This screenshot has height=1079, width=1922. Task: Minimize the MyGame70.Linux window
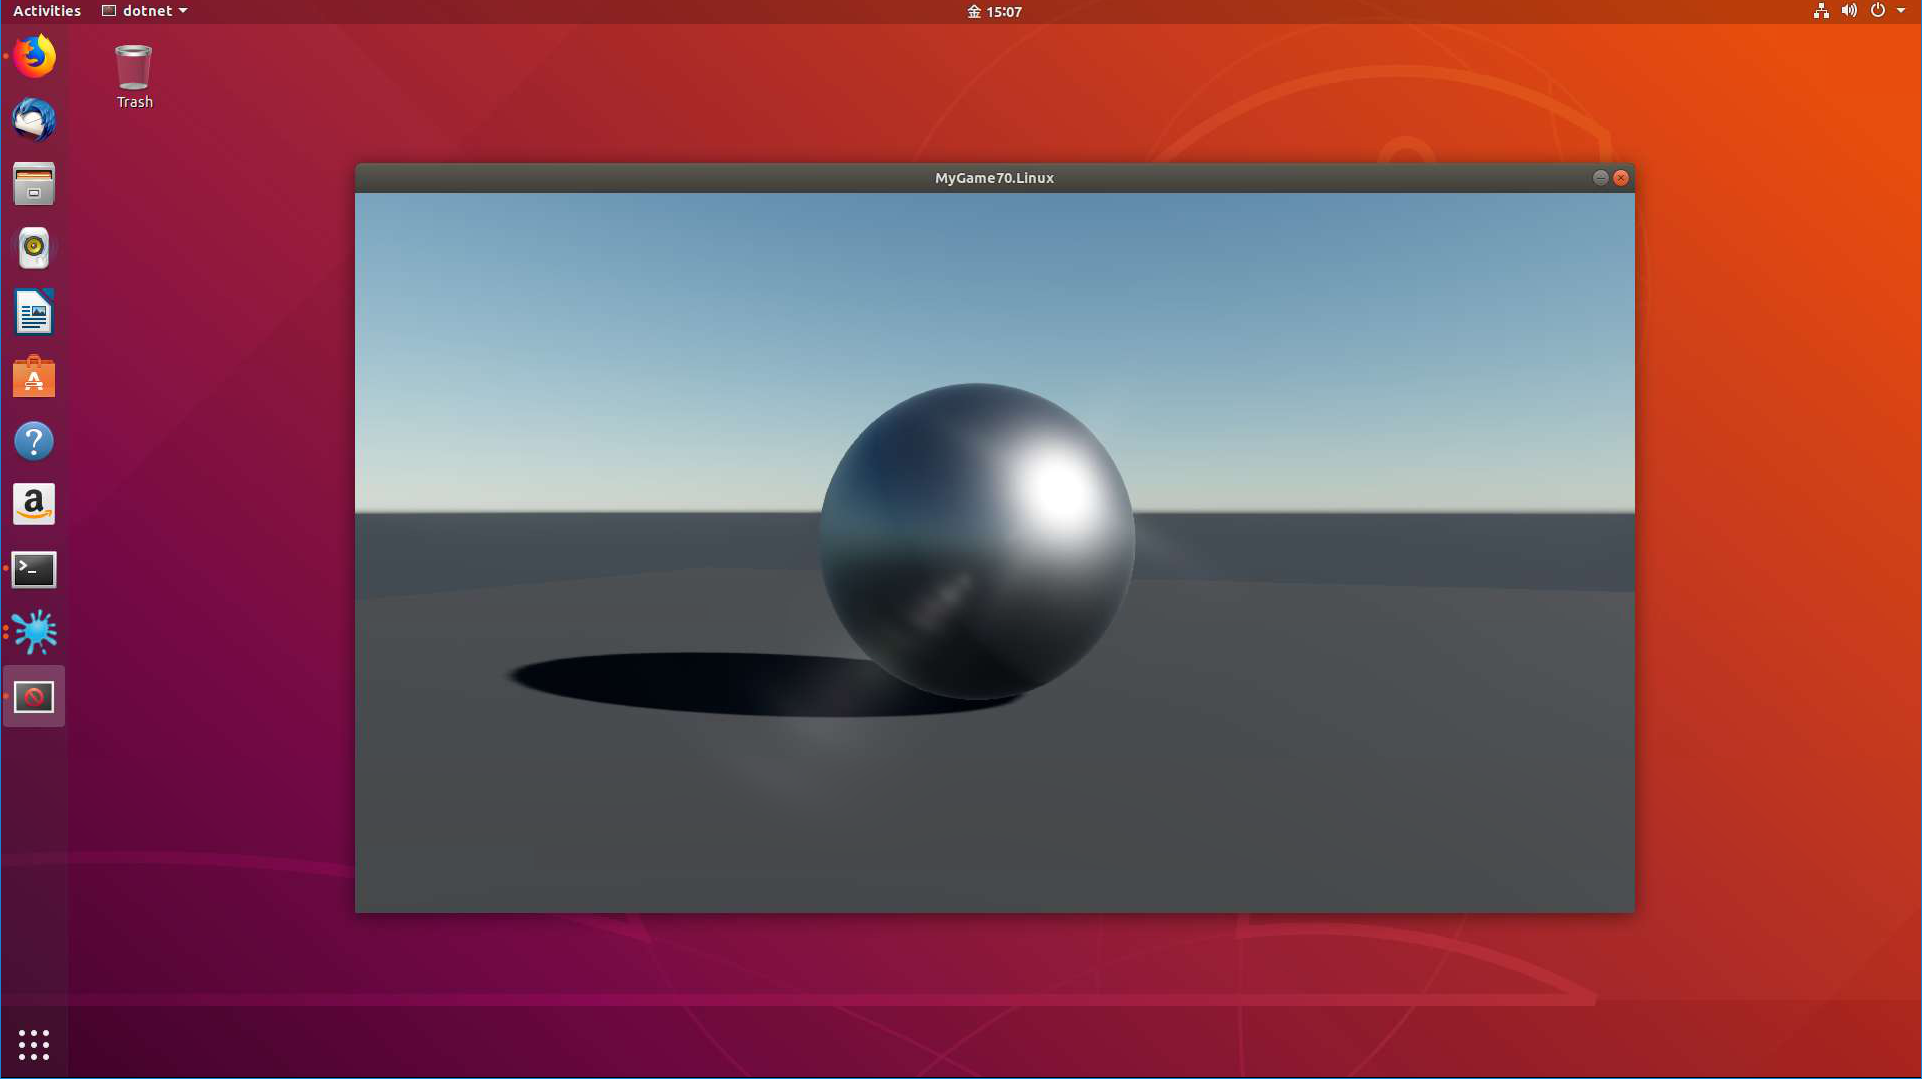tap(1600, 178)
